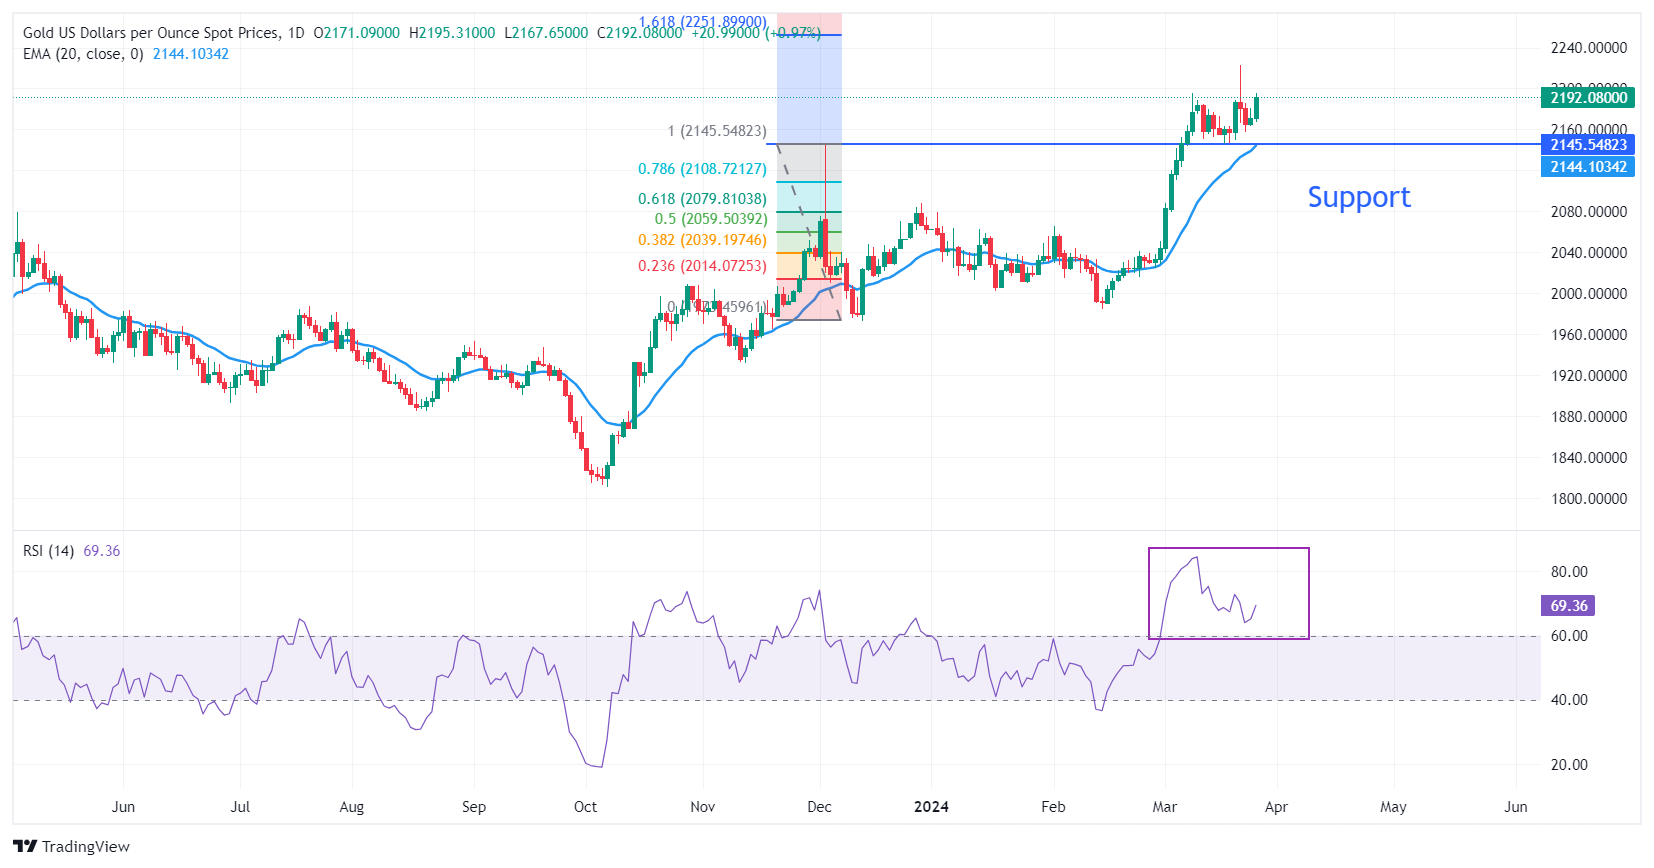Click the Oct label on time axis

tap(585, 807)
